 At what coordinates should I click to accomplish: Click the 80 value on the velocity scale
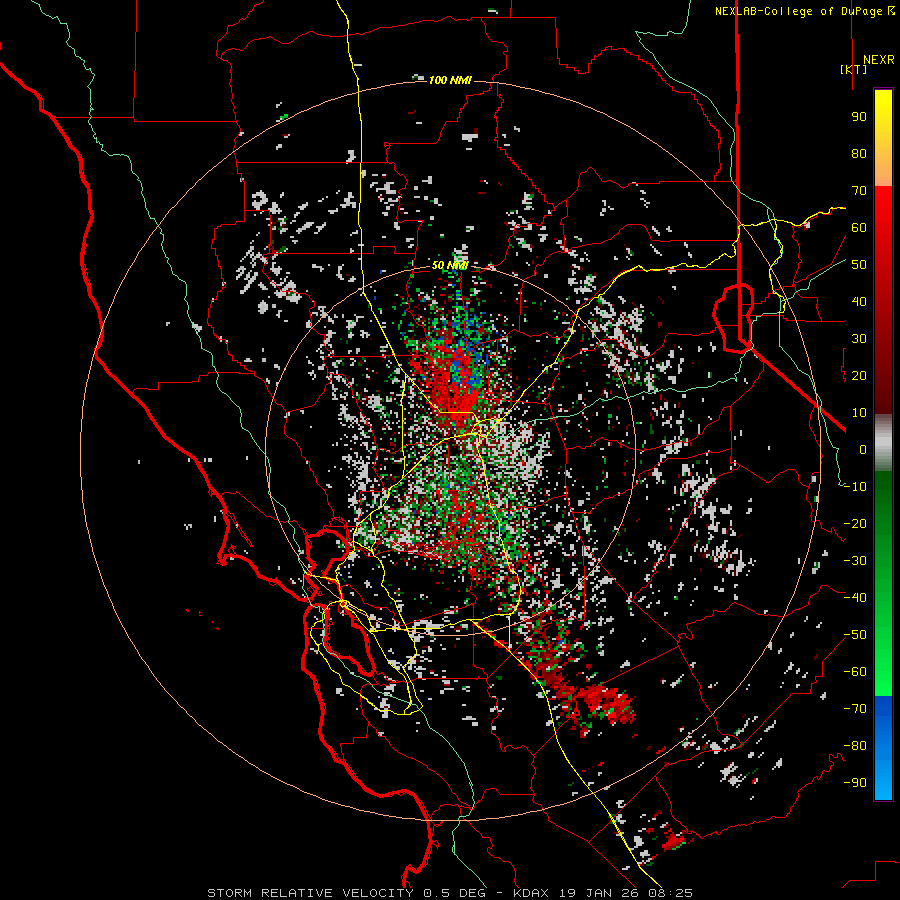point(859,154)
